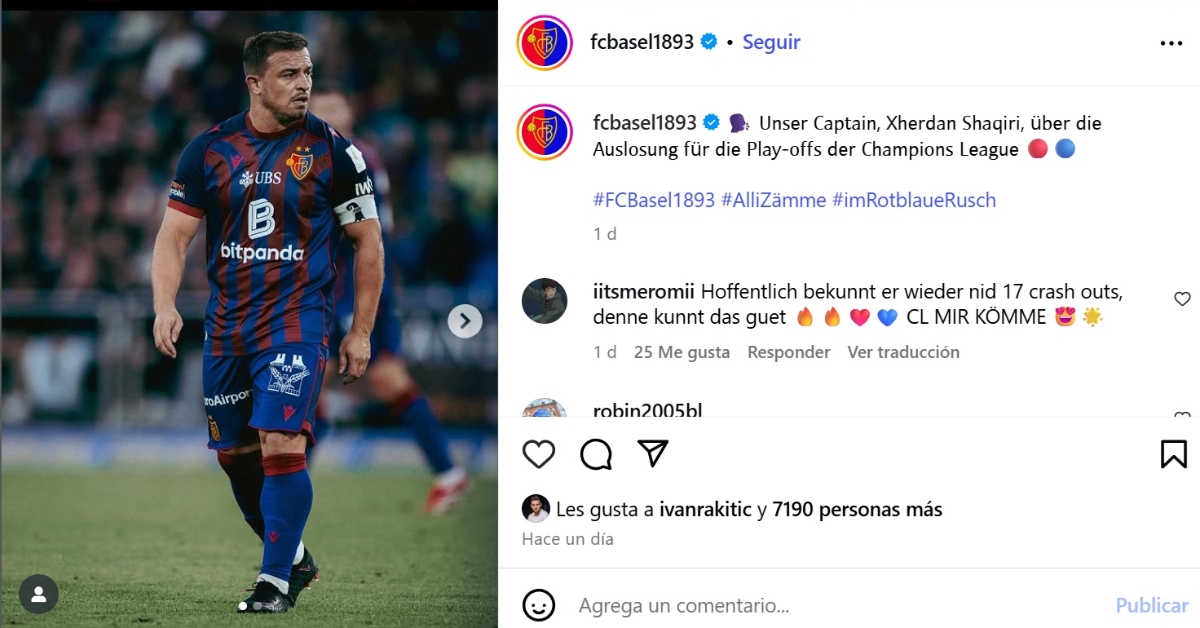Like the post with the heart icon

[x=539, y=454]
